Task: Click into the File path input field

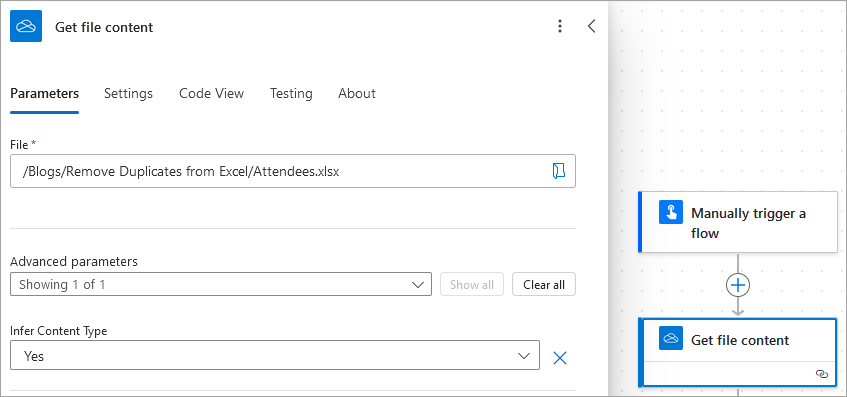Action: (x=293, y=171)
